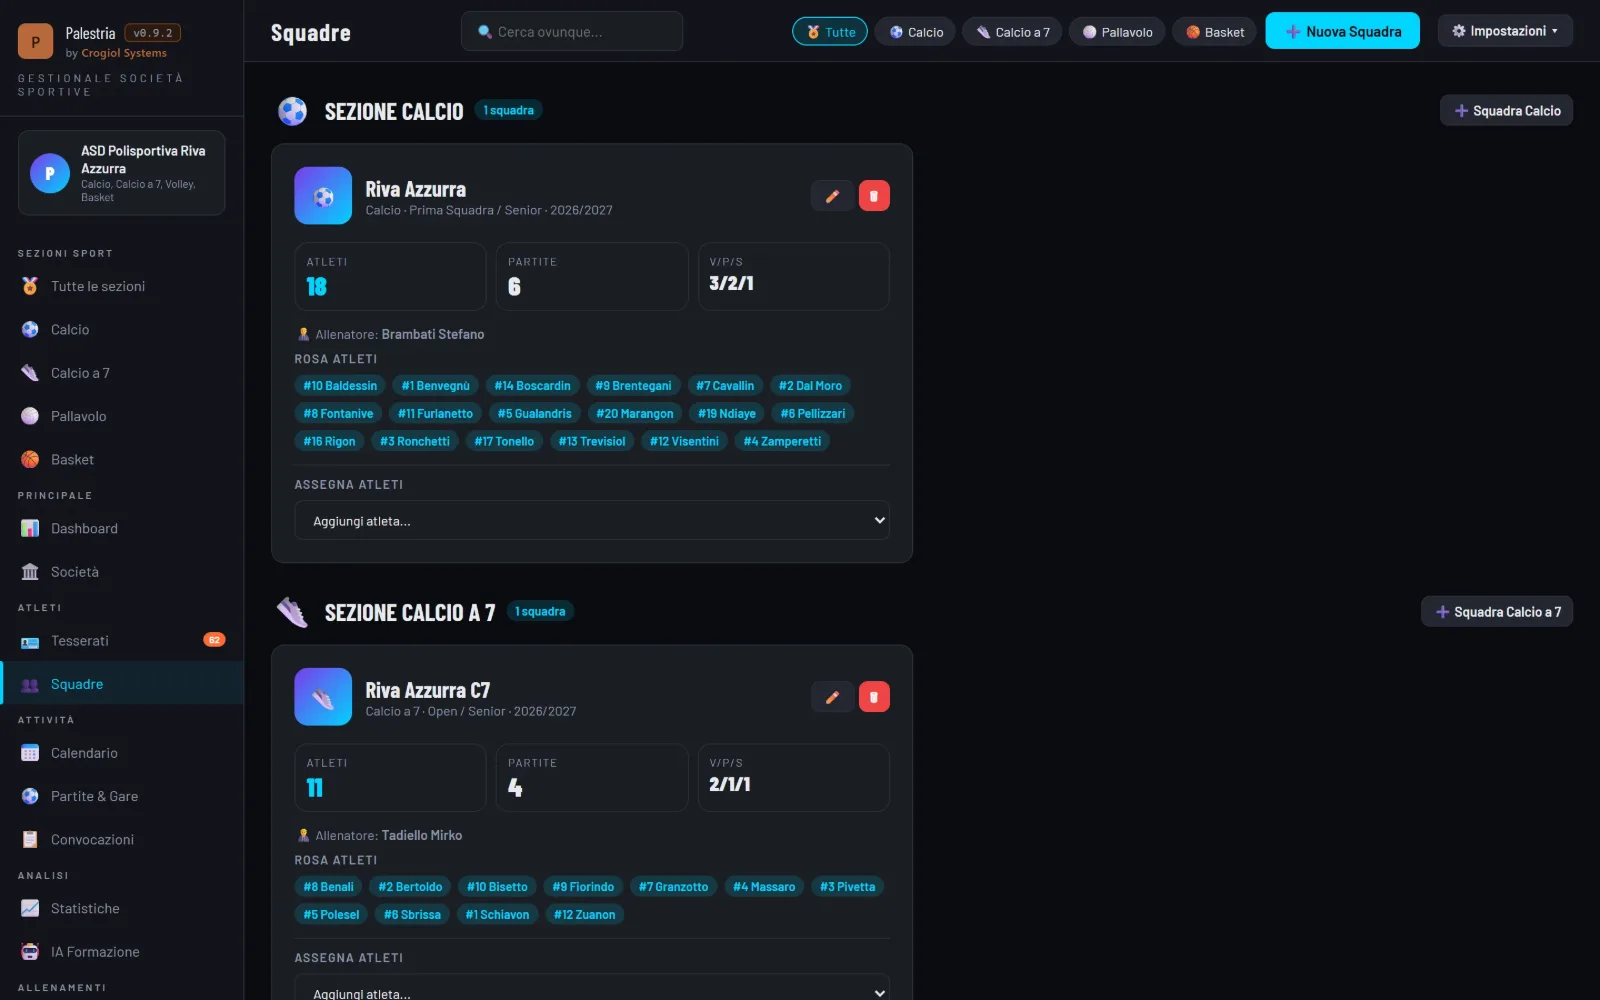Select Calcio a 7 in the sidebar sections
Image resolution: width=1600 pixels, height=1000 pixels.
122,373
